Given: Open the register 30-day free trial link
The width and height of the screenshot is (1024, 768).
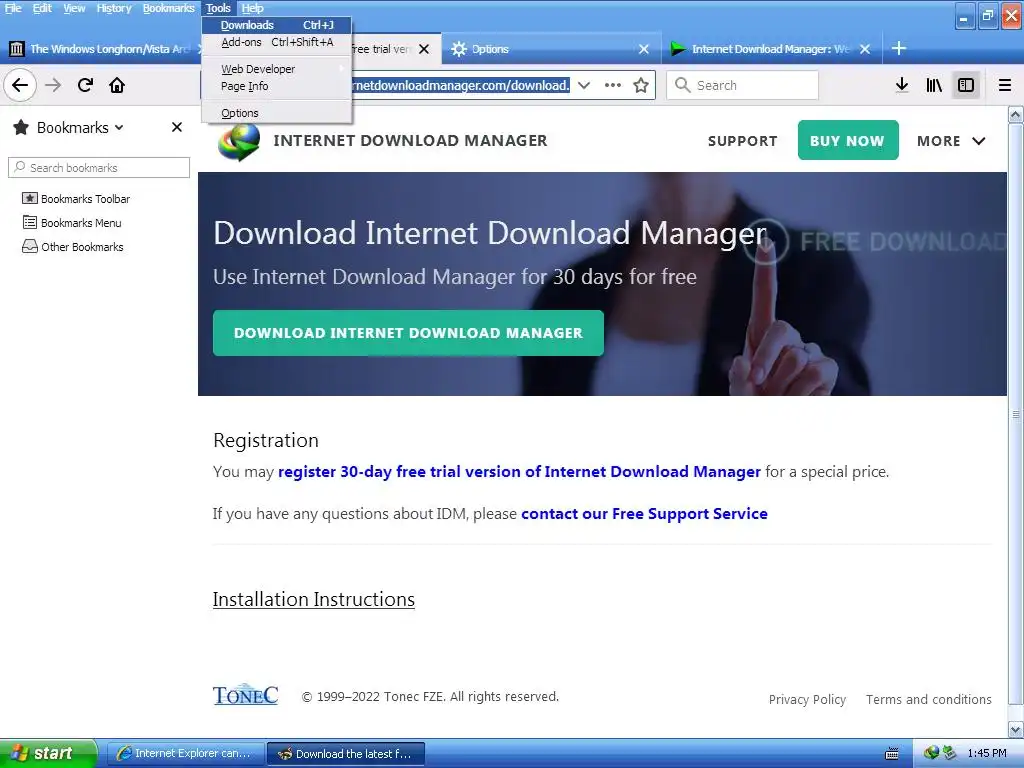Looking at the screenshot, I should [x=519, y=472].
